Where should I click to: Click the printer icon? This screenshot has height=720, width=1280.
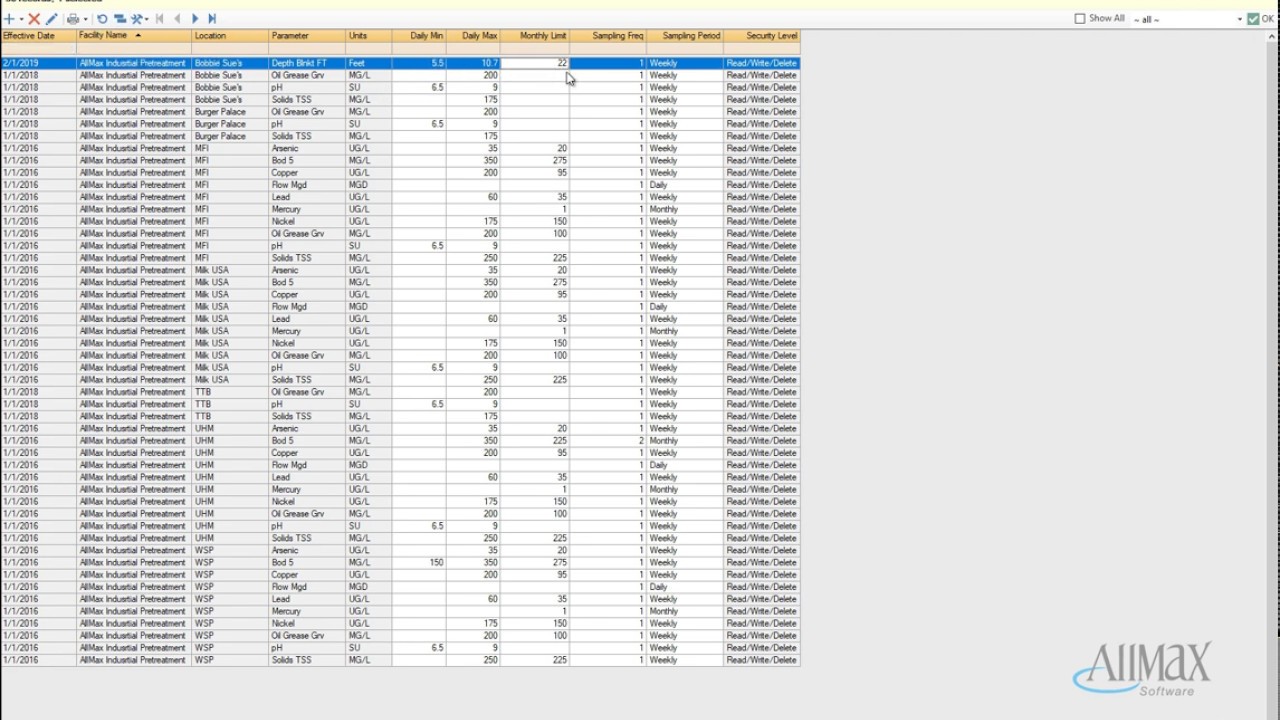pos(73,19)
